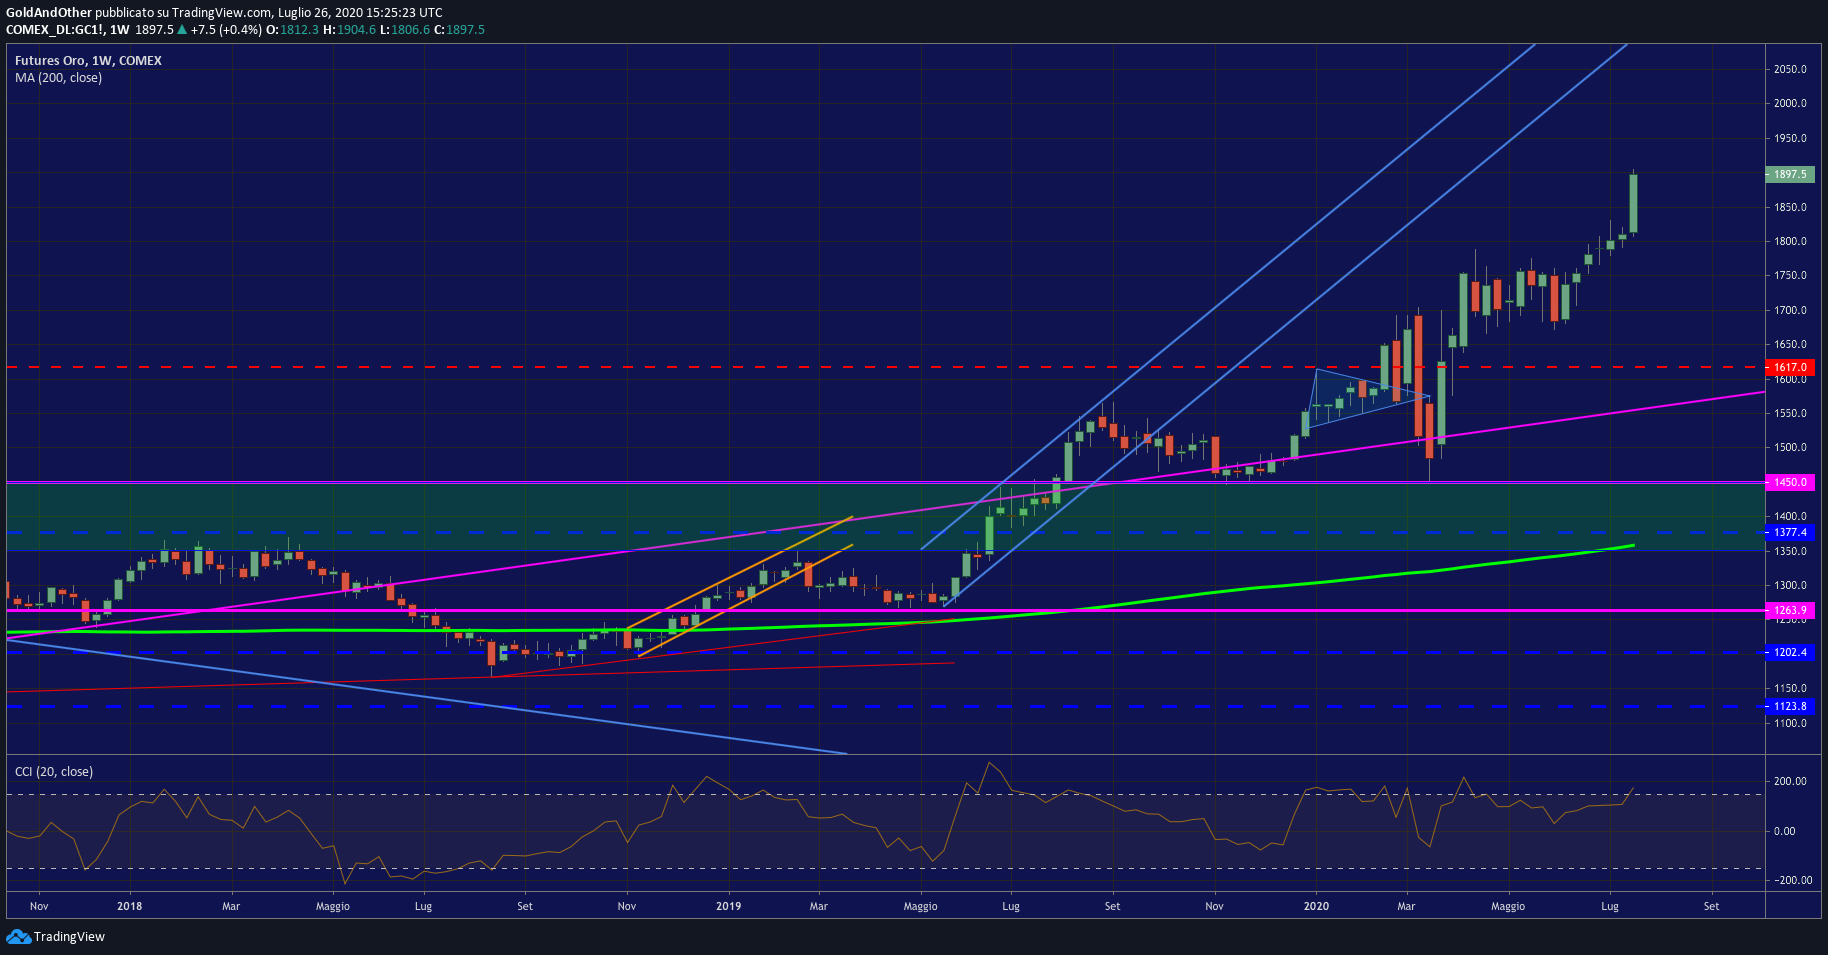This screenshot has height=955, width=1828.
Task: Click the COMEX_DL:GC1! symbol text in header
Action: point(54,30)
